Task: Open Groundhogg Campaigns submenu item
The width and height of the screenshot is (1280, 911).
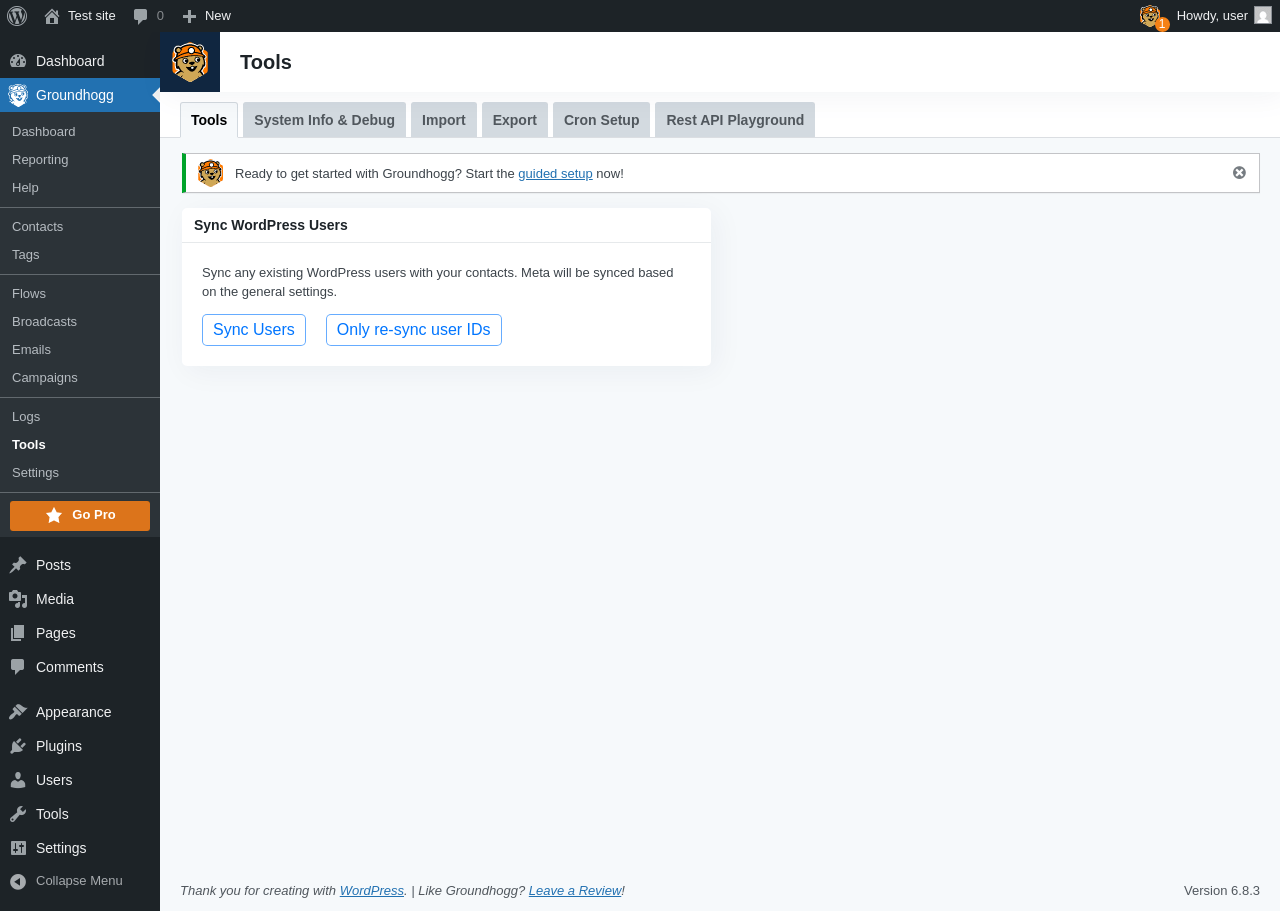Action: click(80, 378)
